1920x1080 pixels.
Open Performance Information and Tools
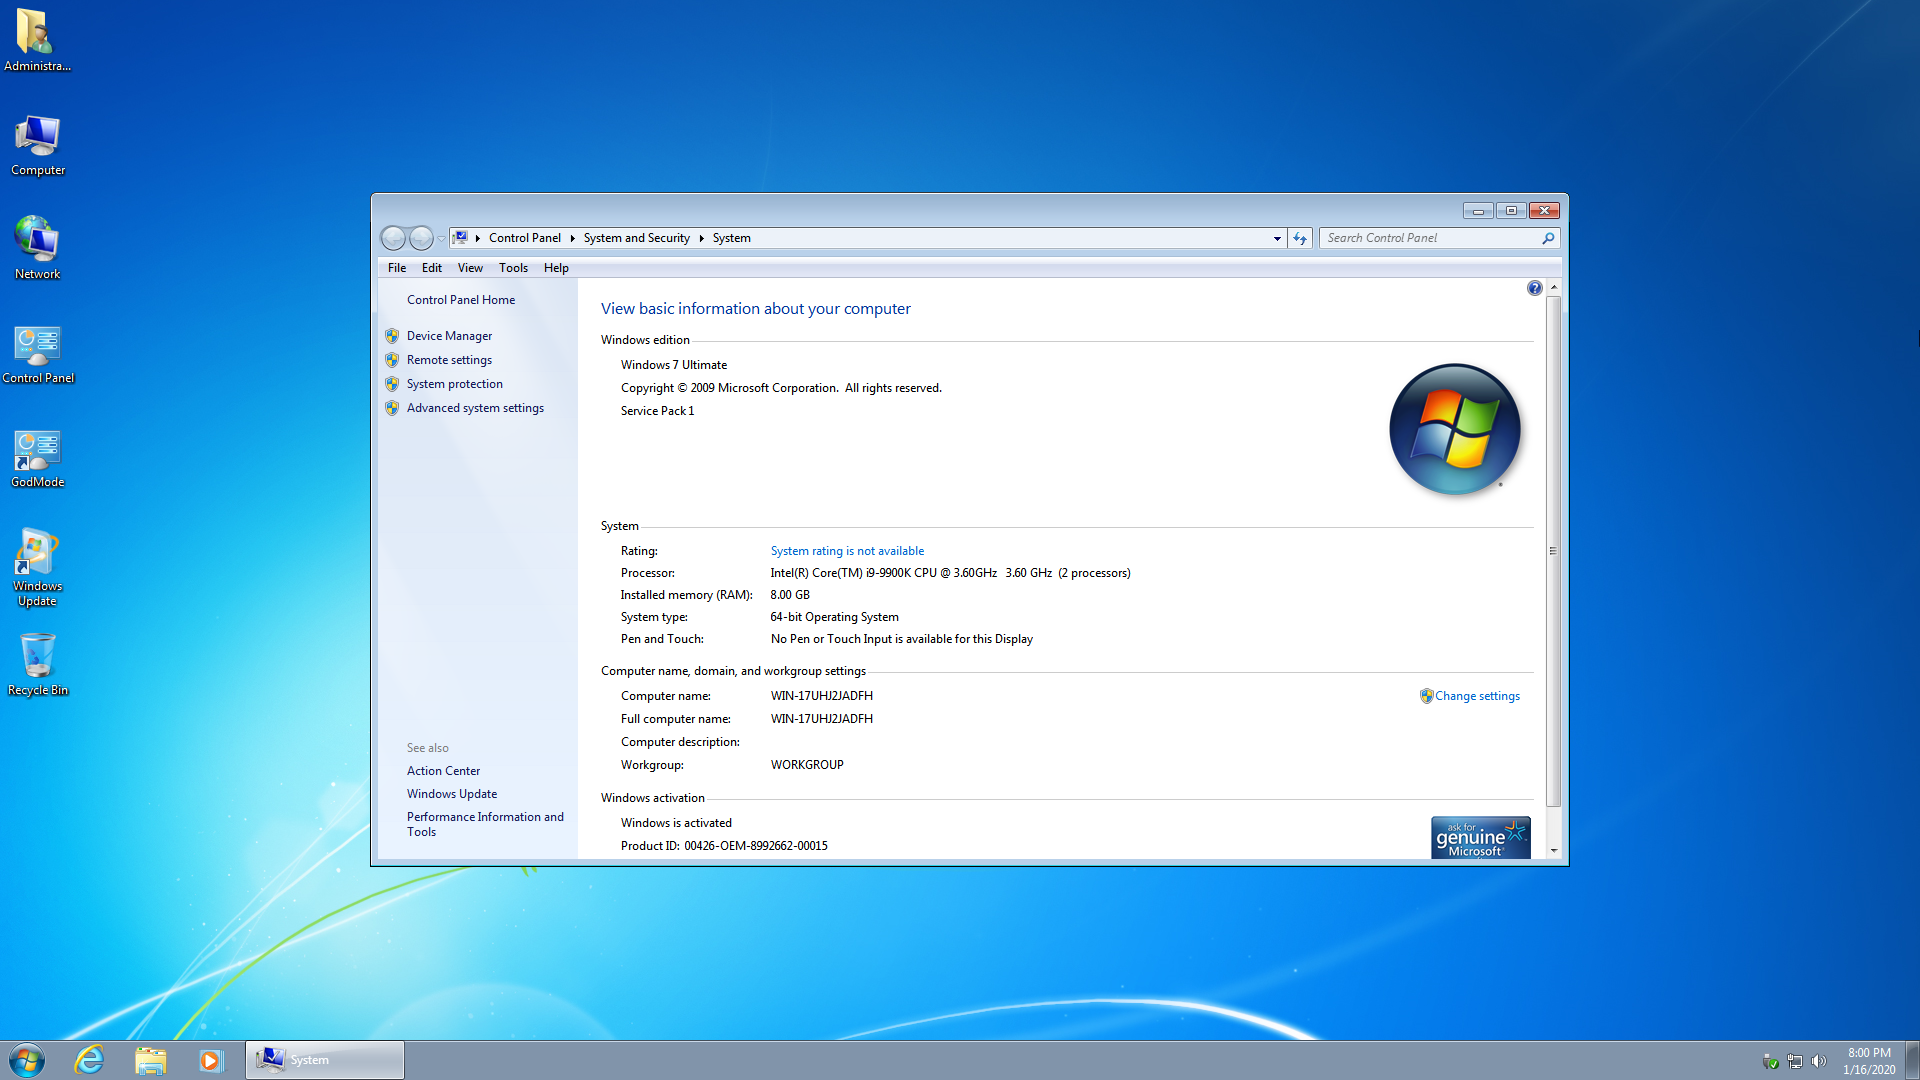(x=485, y=824)
